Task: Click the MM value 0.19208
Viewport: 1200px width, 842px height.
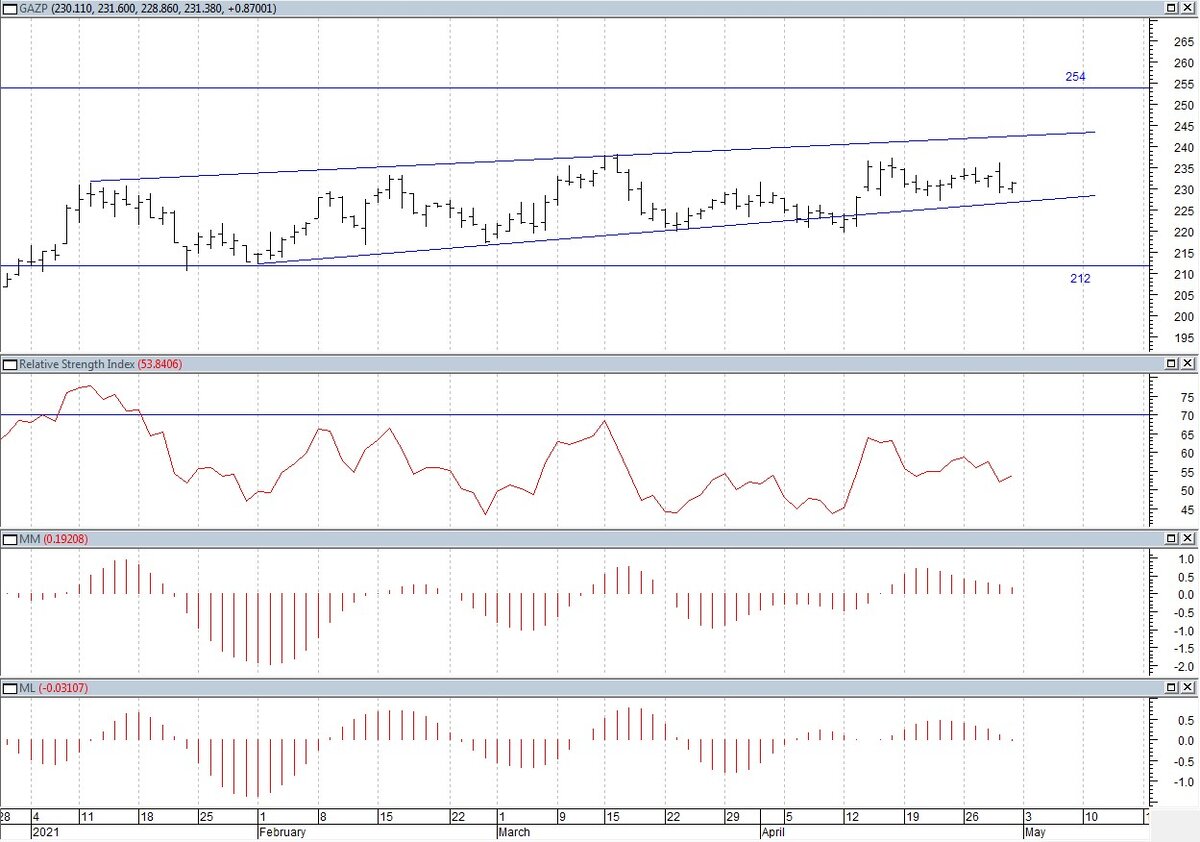Action: pyautogui.click(x=65, y=539)
